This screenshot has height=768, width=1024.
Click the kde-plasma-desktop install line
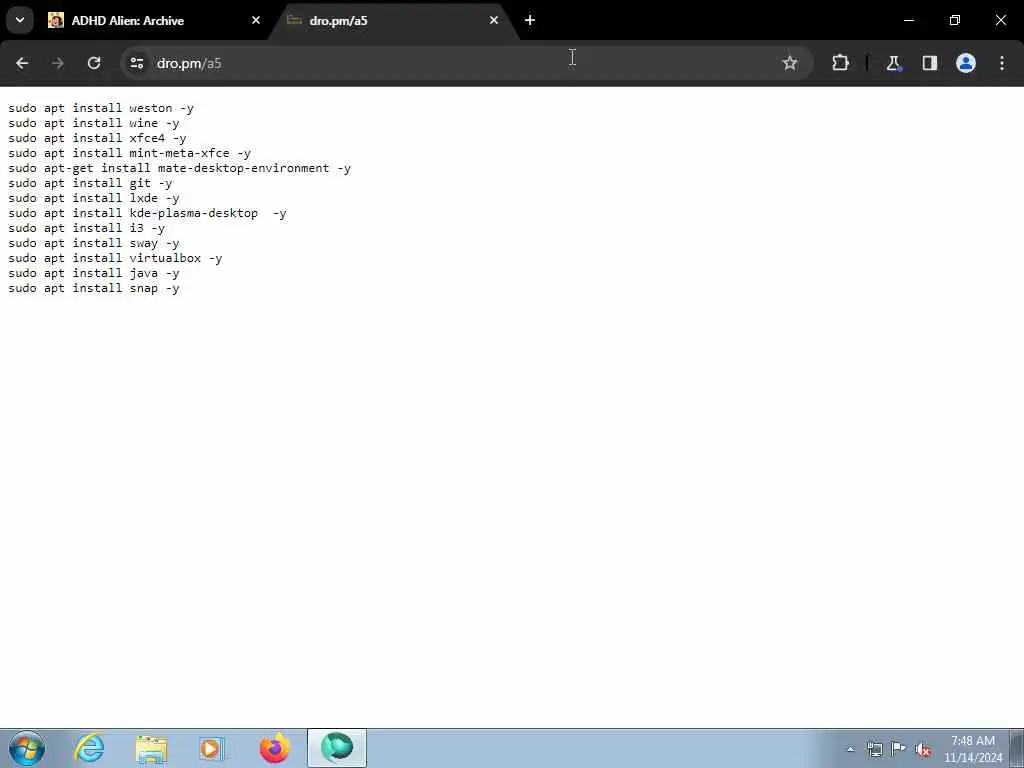147,213
